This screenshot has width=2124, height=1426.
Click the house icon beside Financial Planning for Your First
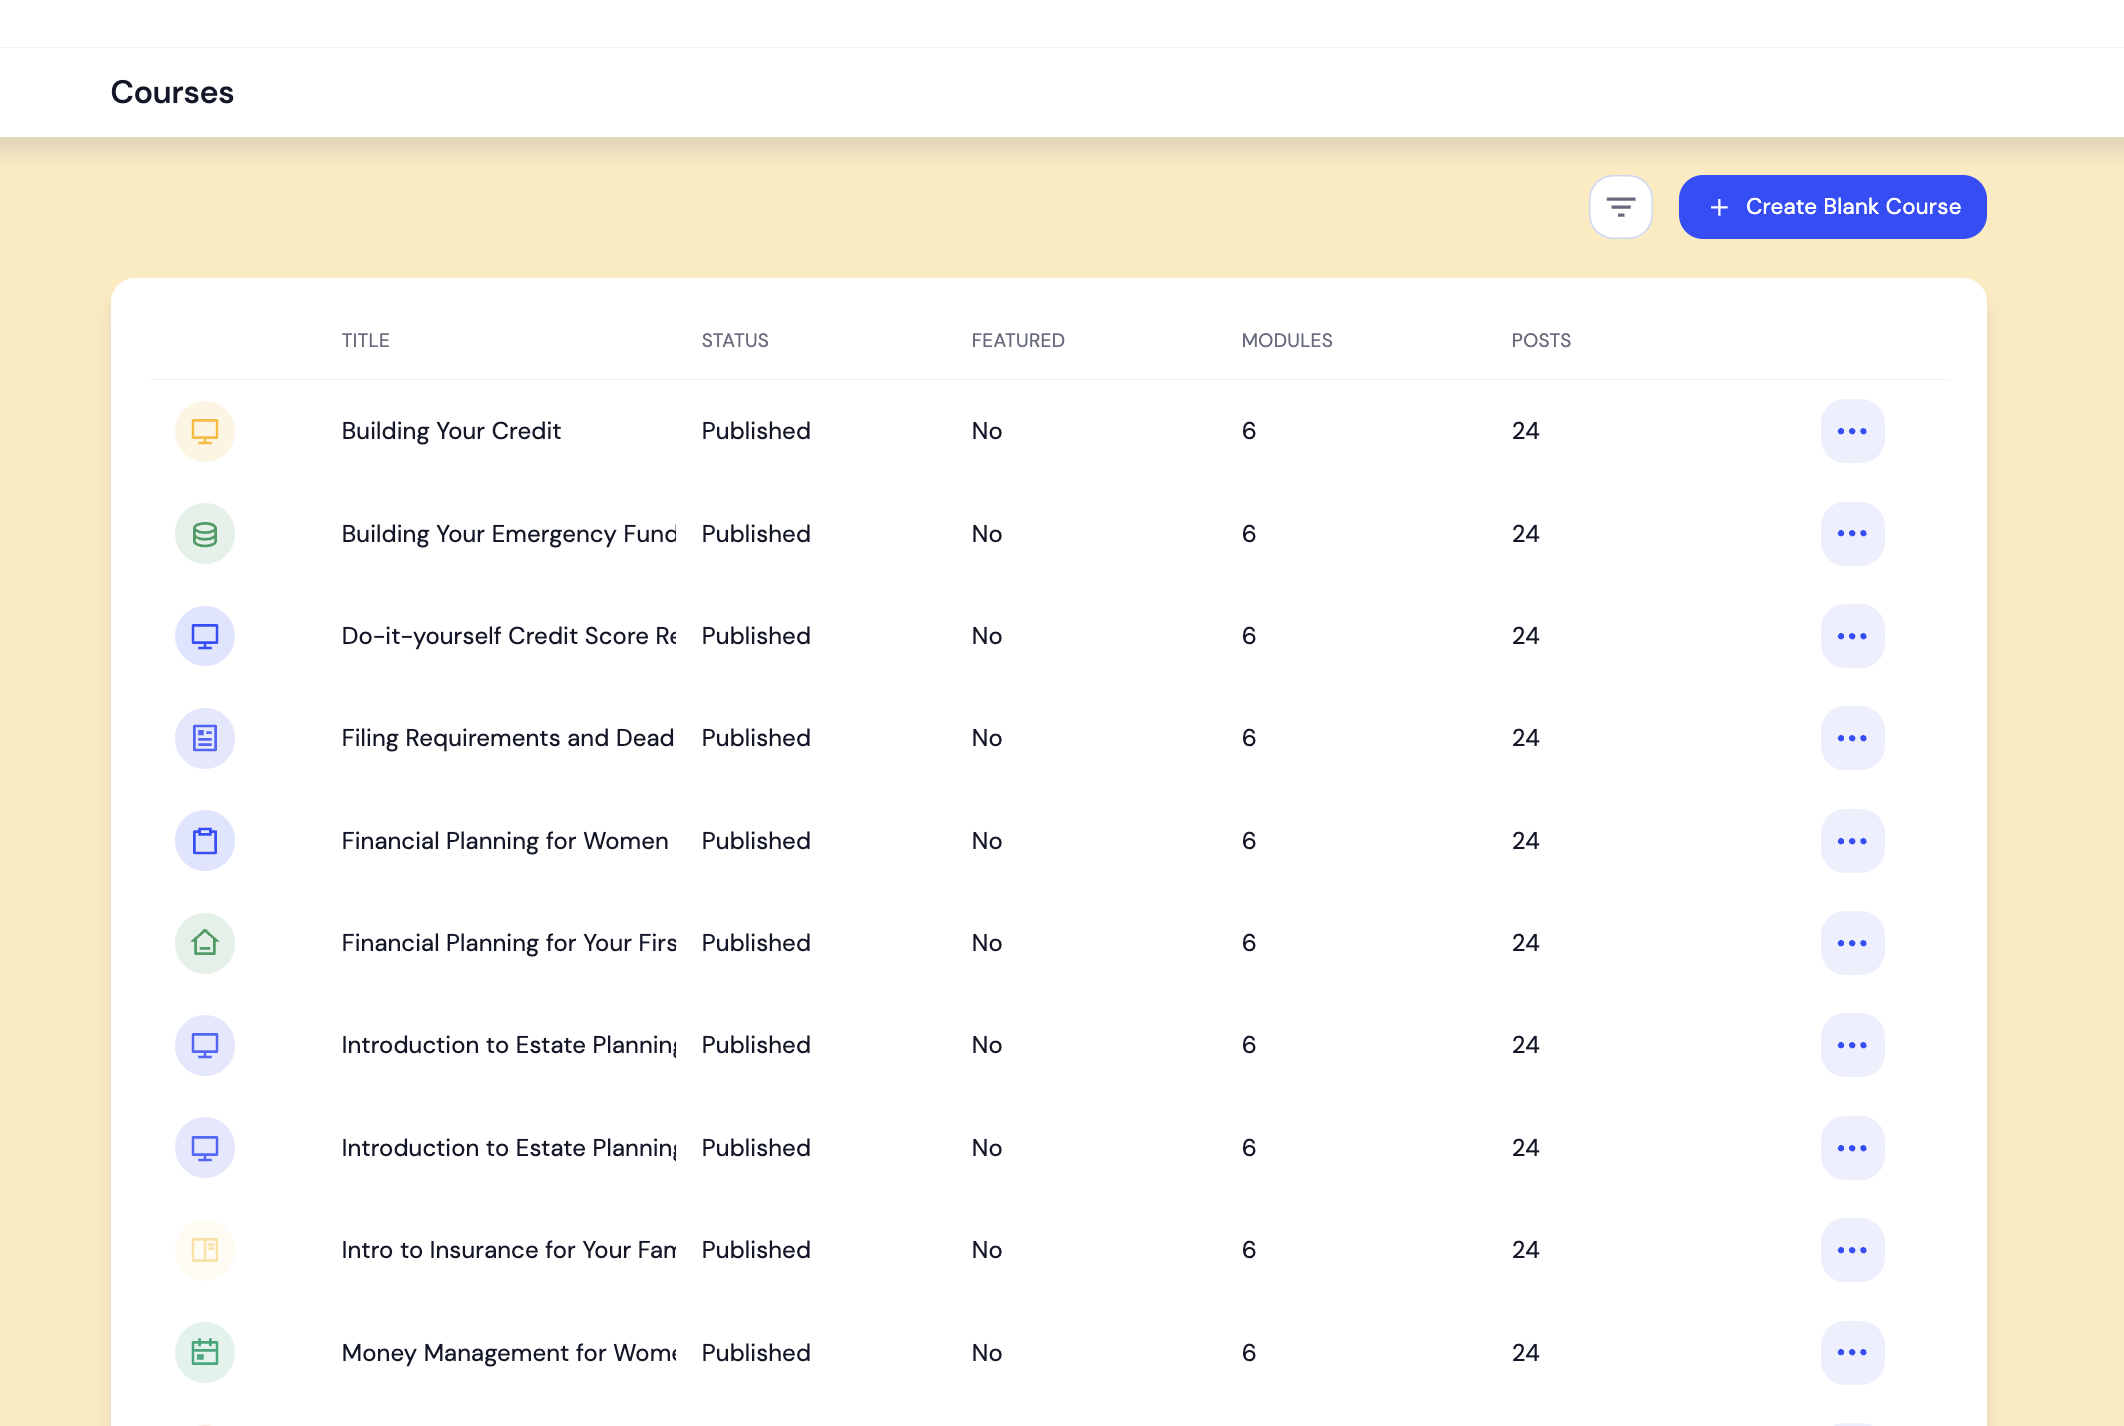point(204,943)
